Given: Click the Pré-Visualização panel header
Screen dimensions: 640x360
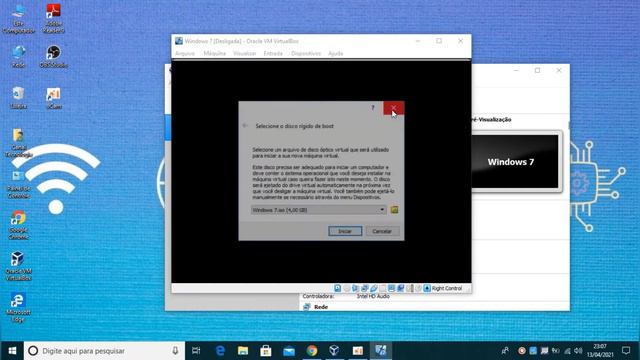Looking at the screenshot, I should [x=491, y=120].
